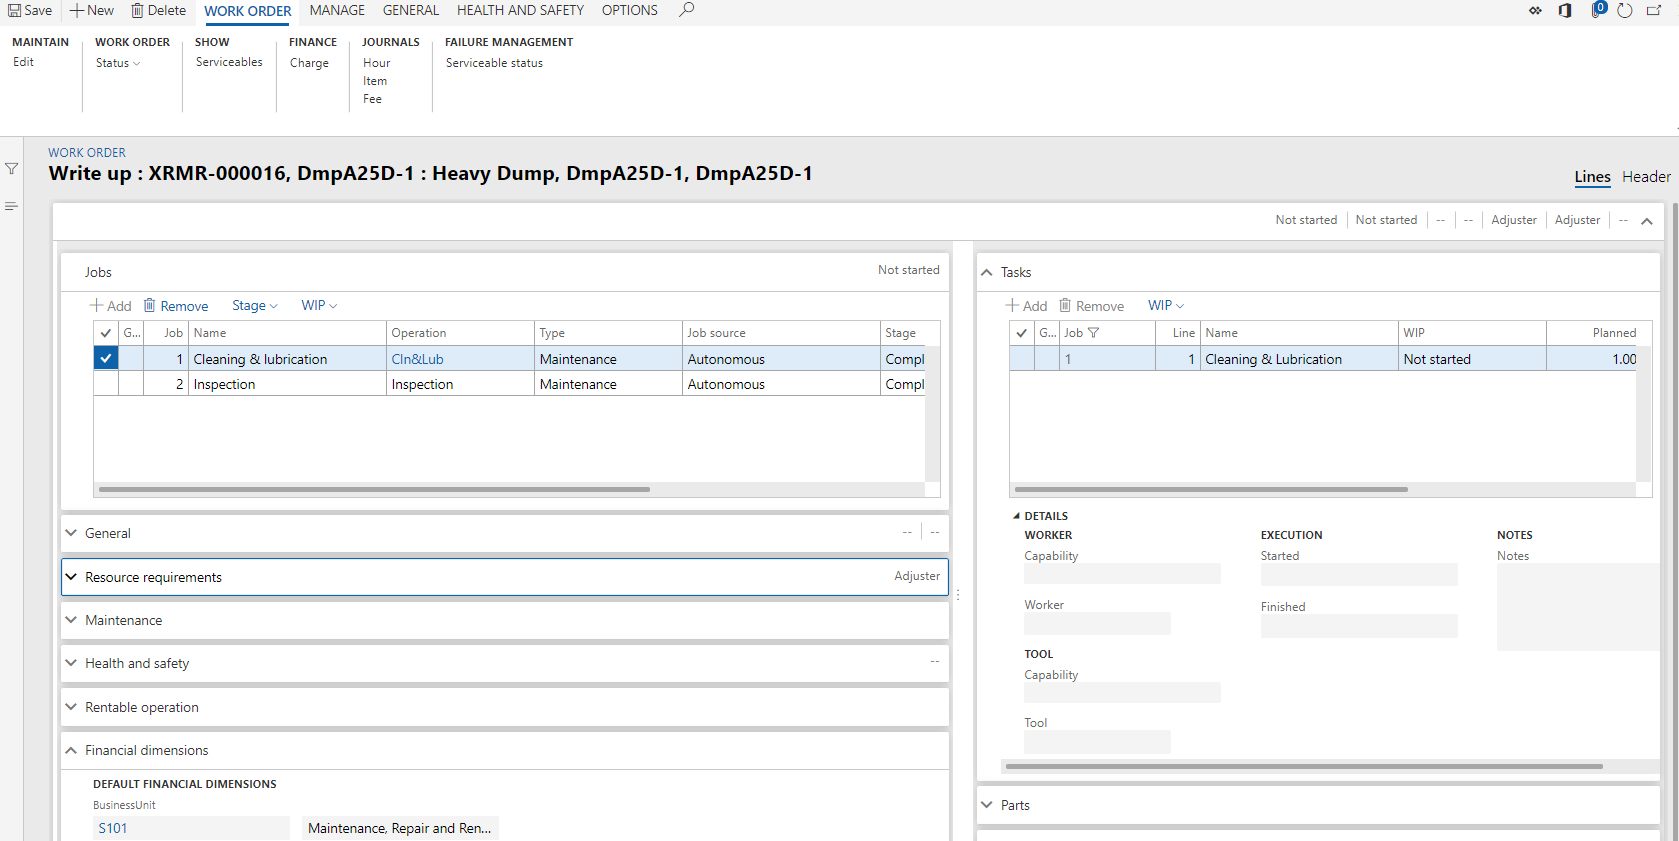The image size is (1679, 841).
Task: Click the Tool field under TOOL
Action: 1097,742
